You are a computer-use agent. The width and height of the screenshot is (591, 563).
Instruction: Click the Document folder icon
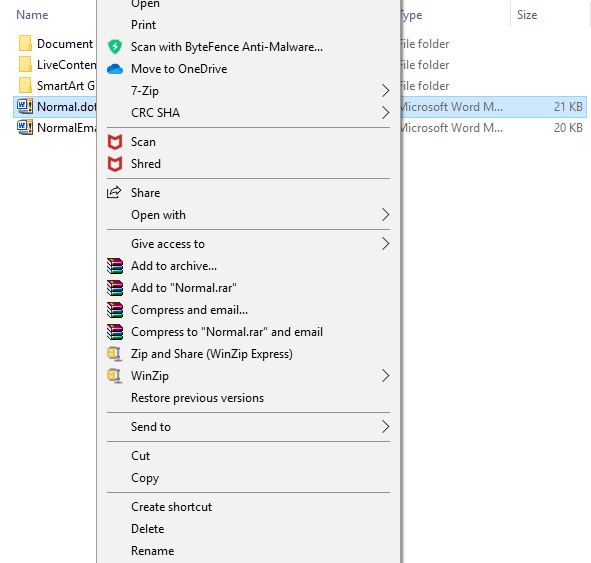(25, 43)
